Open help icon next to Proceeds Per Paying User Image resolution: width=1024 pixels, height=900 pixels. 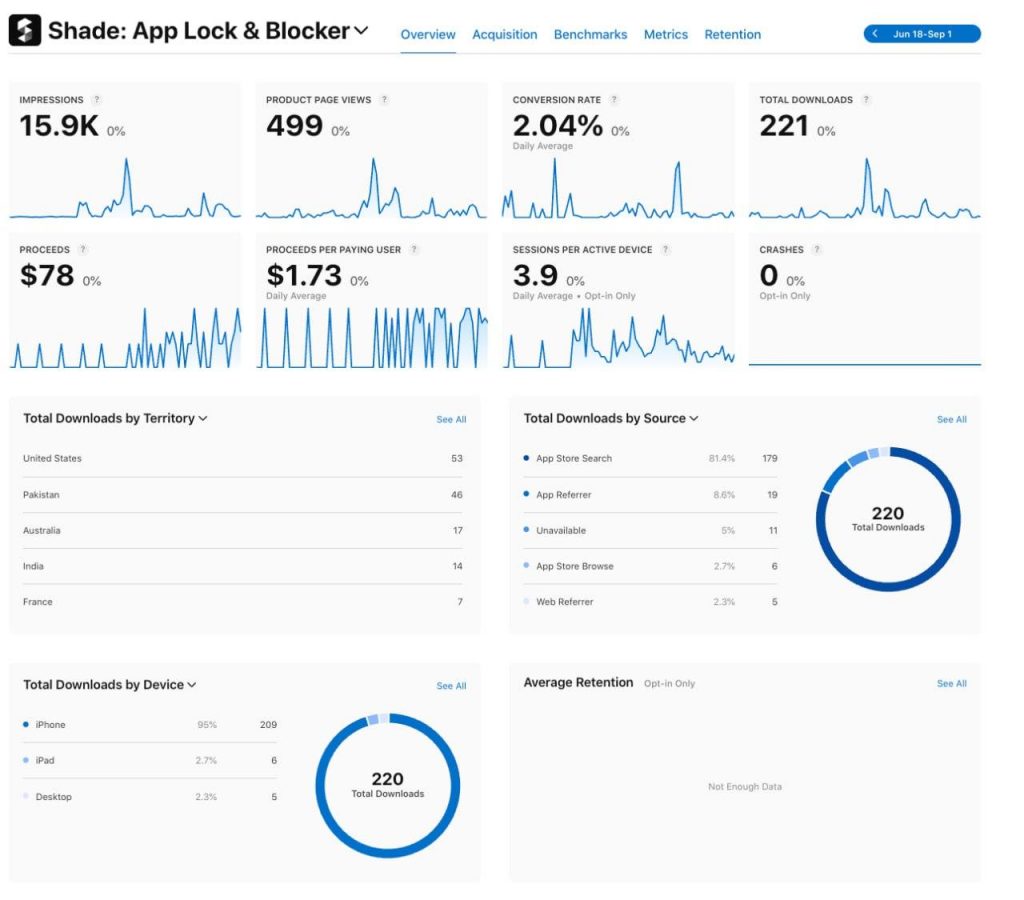[x=414, y=249]
